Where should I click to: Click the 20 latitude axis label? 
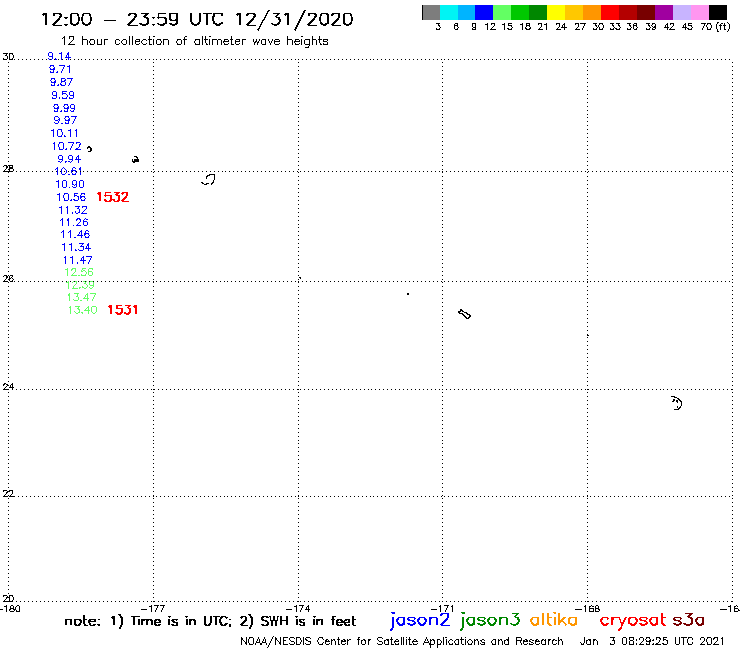(8, 599)
